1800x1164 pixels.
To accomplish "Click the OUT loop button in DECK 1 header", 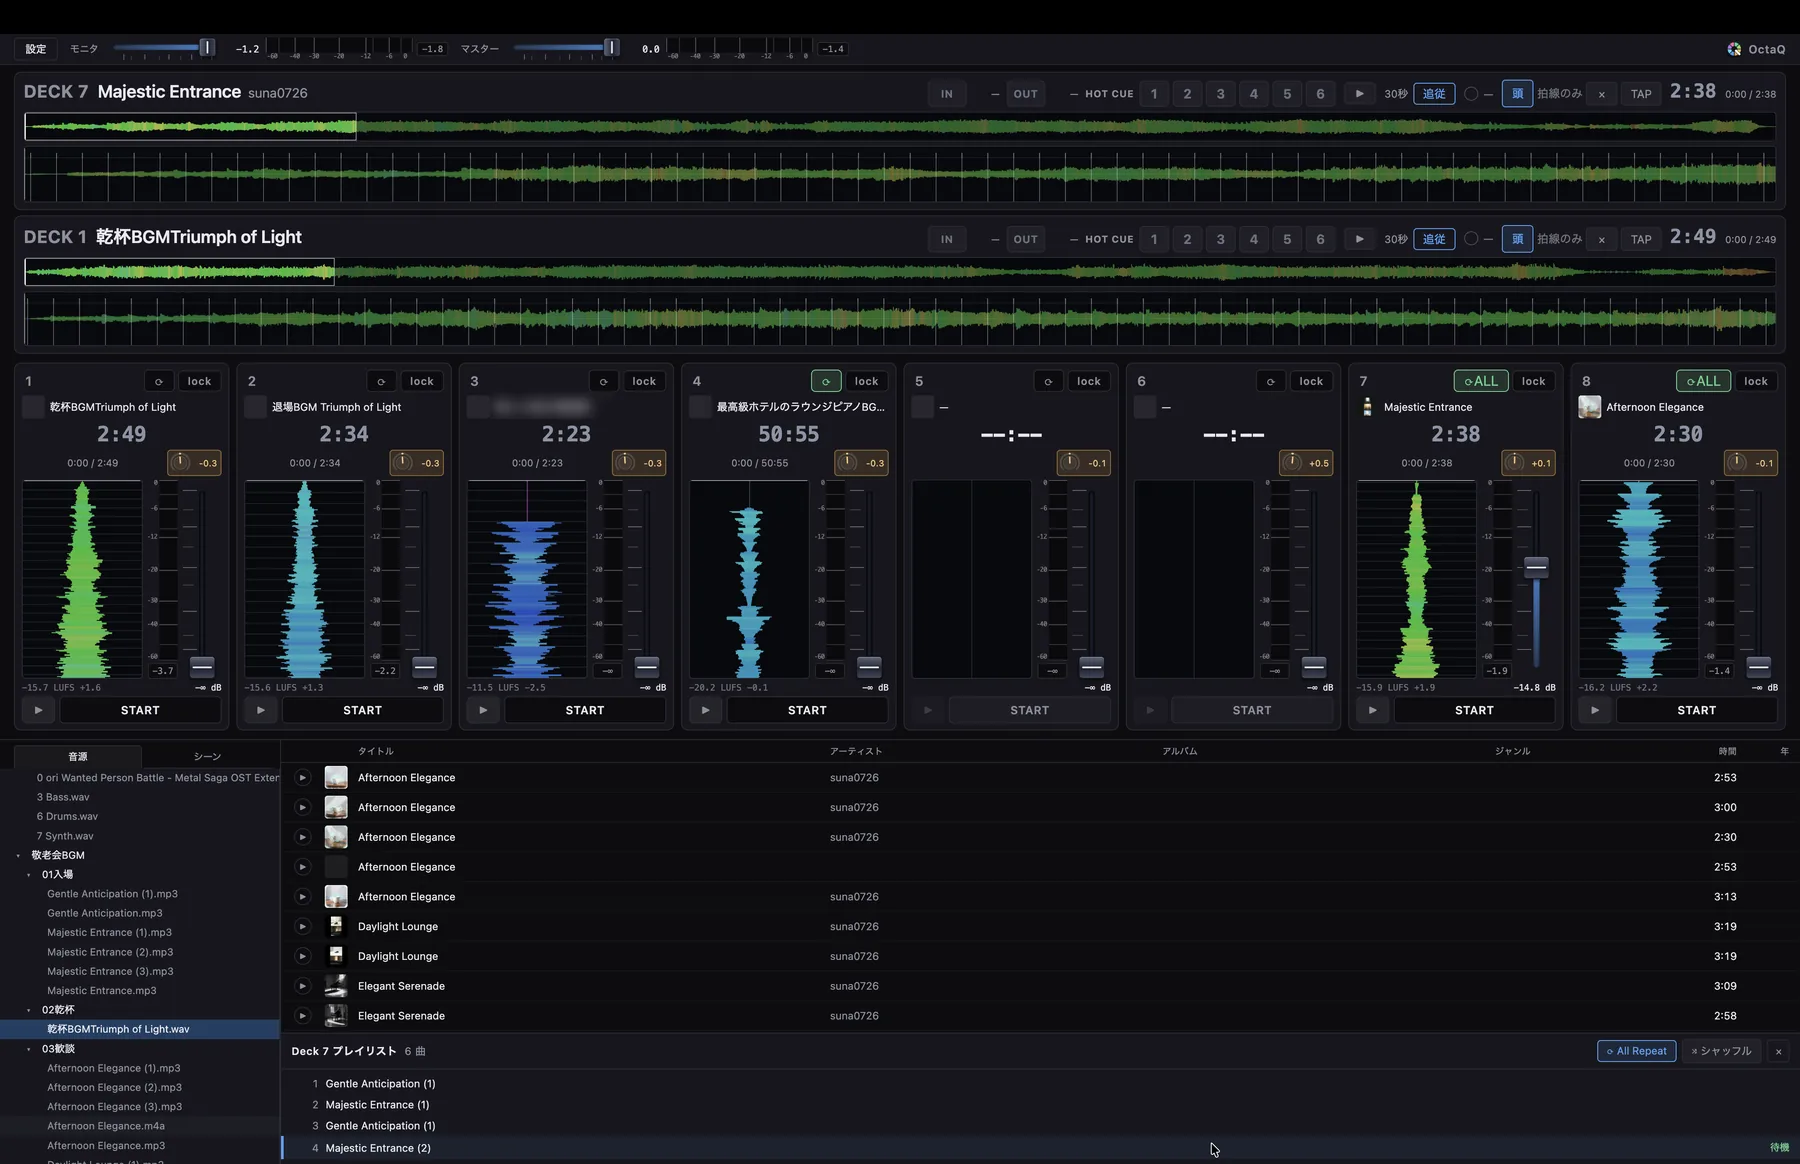I will [x=1025, y=239].
